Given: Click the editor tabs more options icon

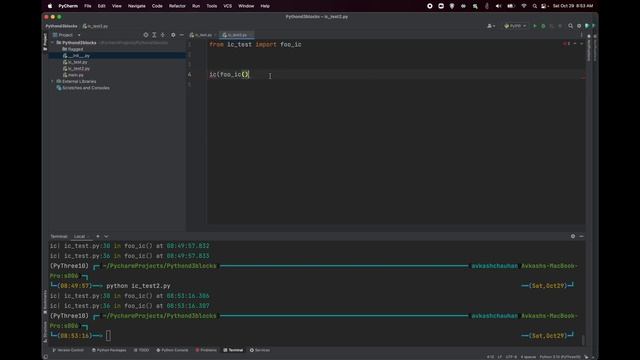Looking at the screenshot, I should [x=581, y=35].
